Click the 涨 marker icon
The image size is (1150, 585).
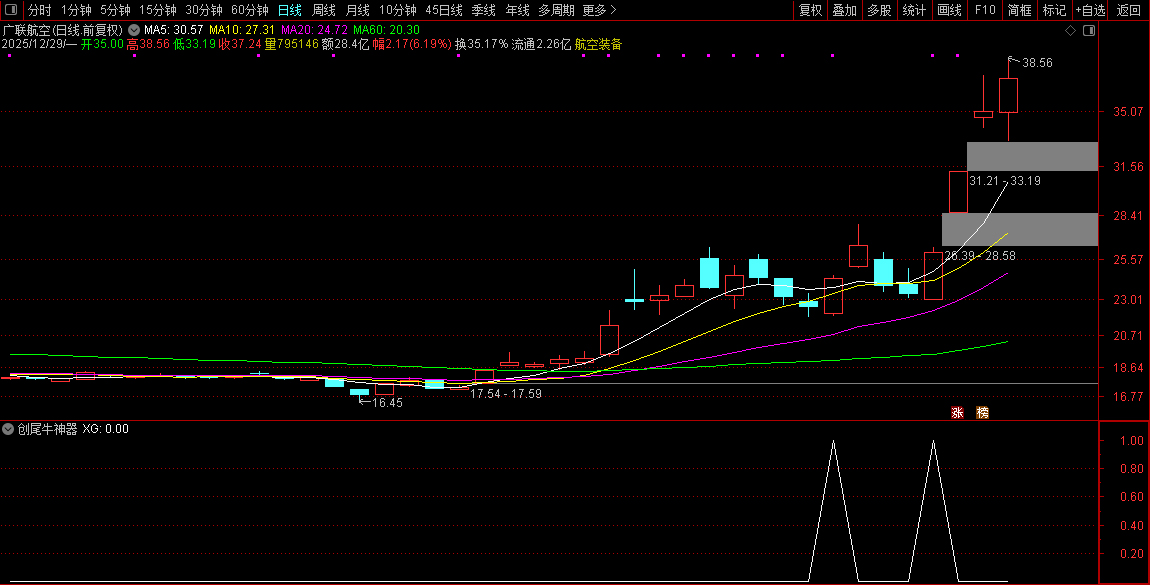coord(957,412)
